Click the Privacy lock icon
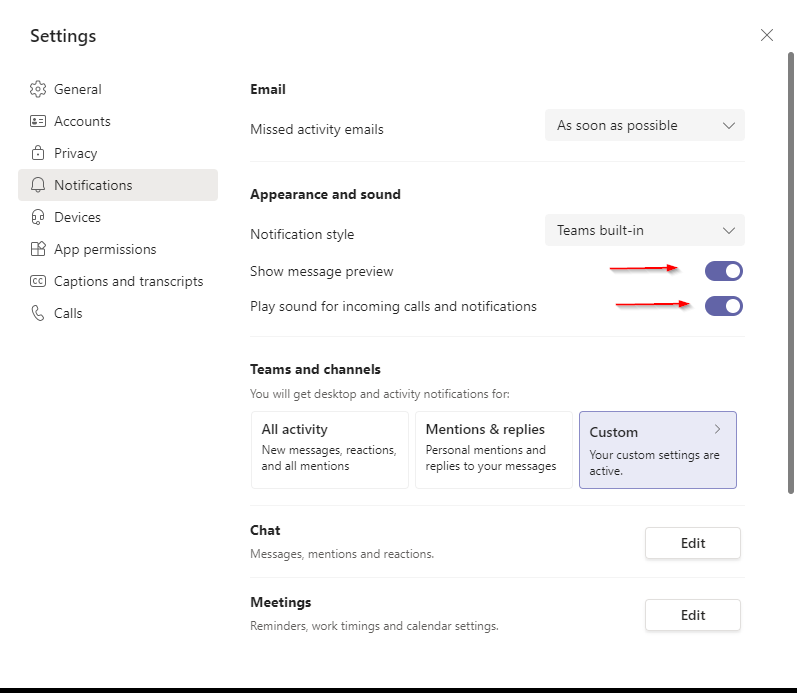The image size is (797, 693). (x=38, y=153)
